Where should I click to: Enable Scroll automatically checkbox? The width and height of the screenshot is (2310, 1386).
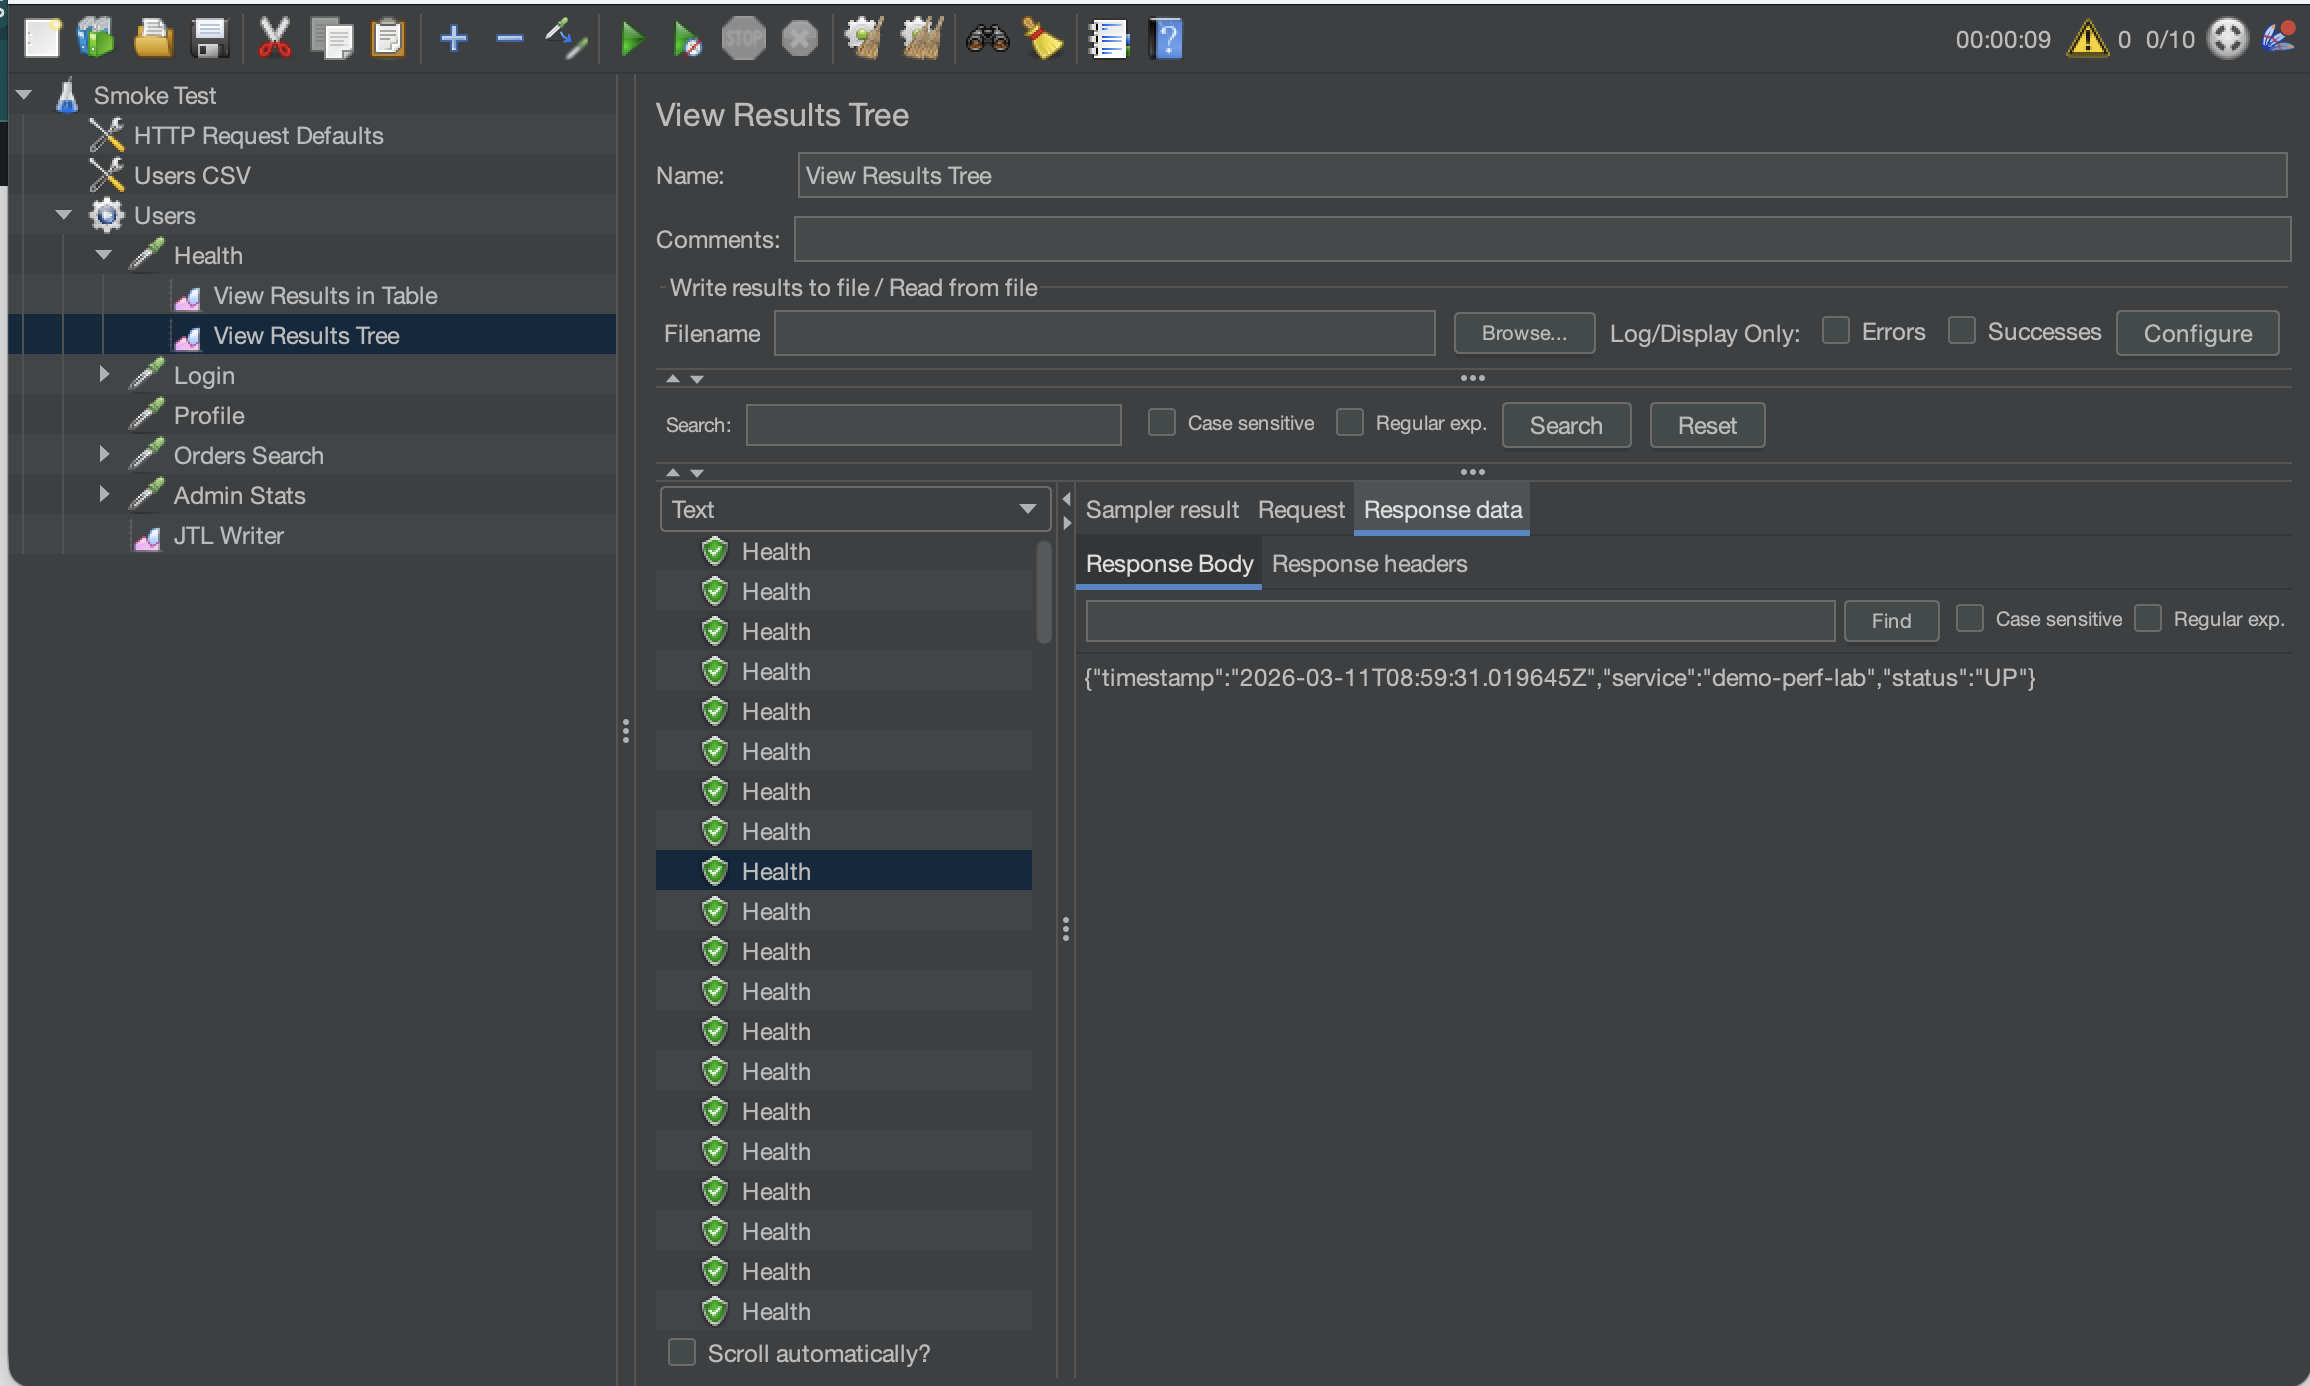point(682,1352)
